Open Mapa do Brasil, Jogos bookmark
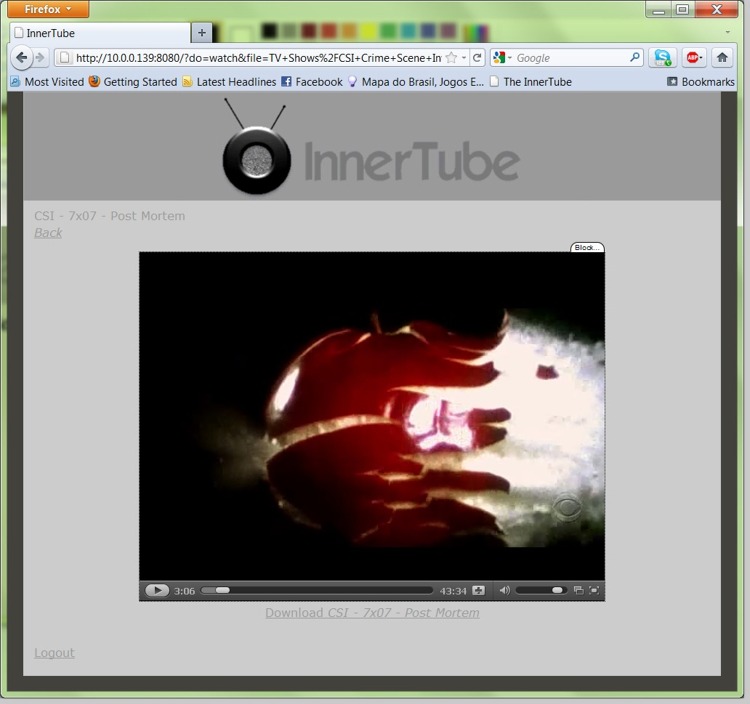The width and height of the screenshot is (750, 704). [x=416, y=82]
